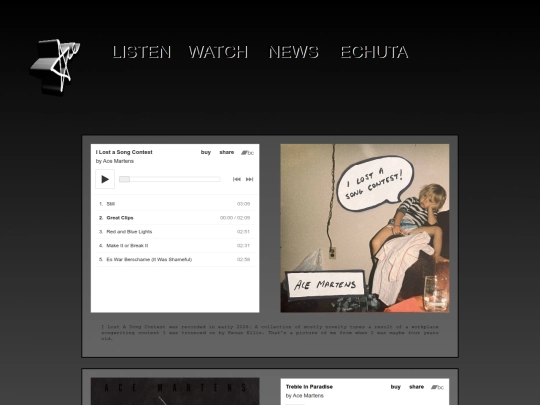Open Bandcamp logo in Treble in Paradise player
The height and width of the screenshot is (405, 540).
click(437, 387)
